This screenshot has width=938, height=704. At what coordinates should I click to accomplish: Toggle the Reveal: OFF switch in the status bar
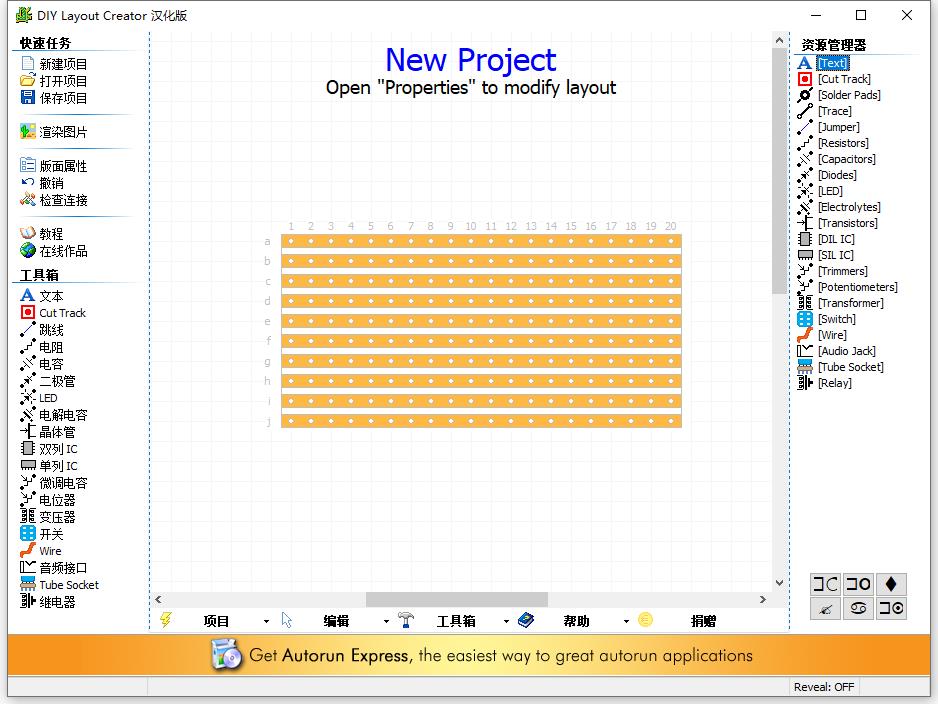click(x=823, y=686)
